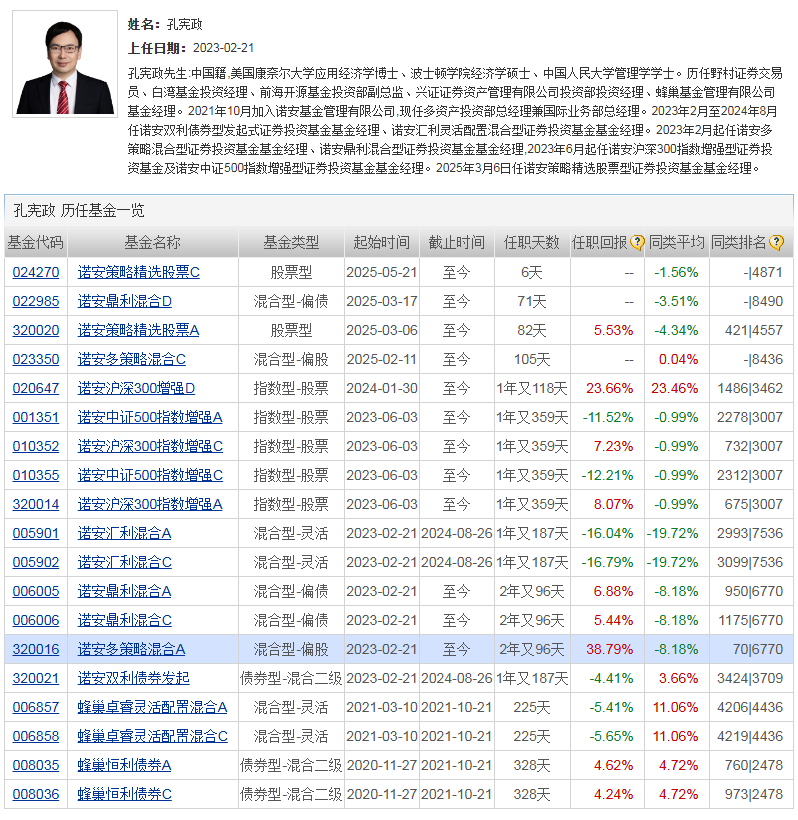Open the 诺安鼎利混合A fund link
The height and width of the screenshot is (820, 798).
[124, 591]
